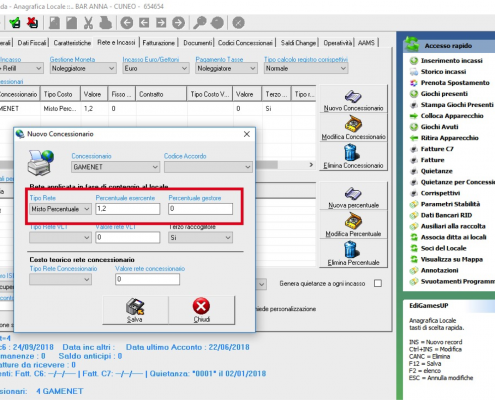The image size is (495, 400).
Task: Click the red cancel-record toolbar icon
Action: (32, 23)
